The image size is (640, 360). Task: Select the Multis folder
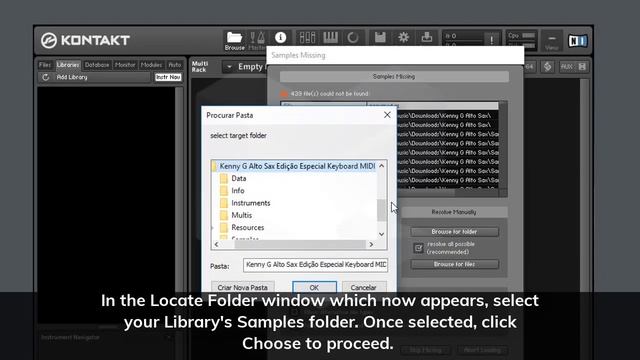pyautogui.click(x=241, y=215)
